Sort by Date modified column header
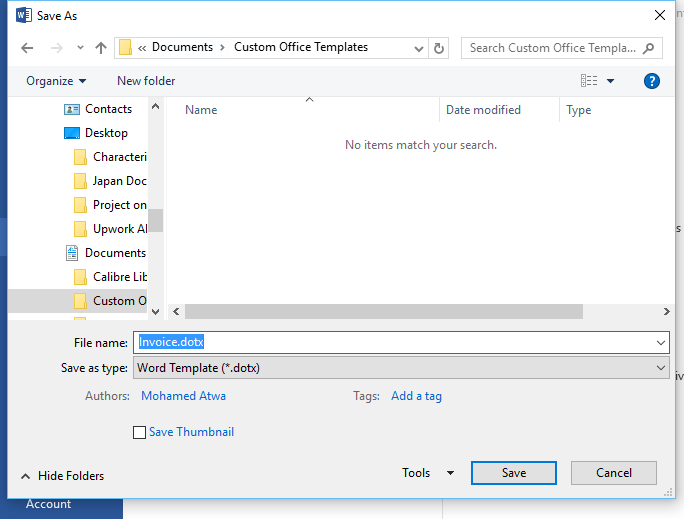684x519 pixels. 483,110
